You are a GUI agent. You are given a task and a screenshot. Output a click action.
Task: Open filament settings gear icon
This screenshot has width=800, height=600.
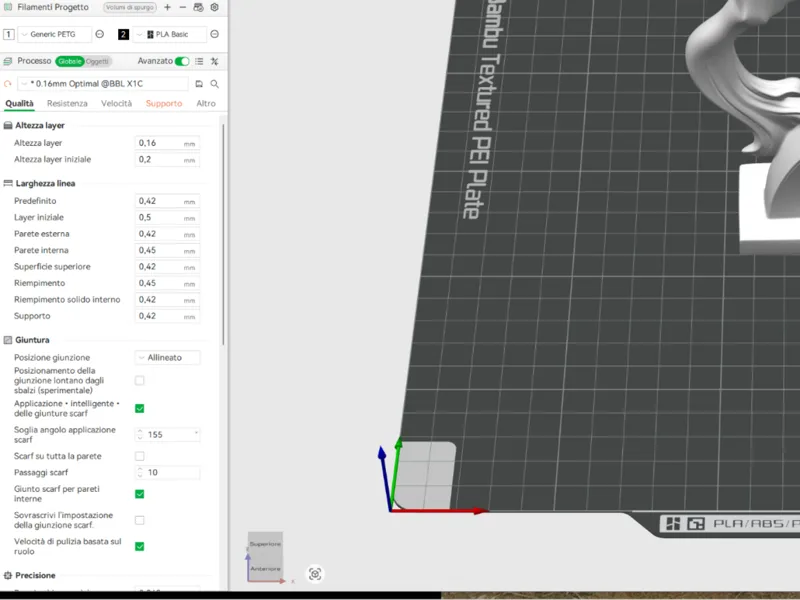214,7
